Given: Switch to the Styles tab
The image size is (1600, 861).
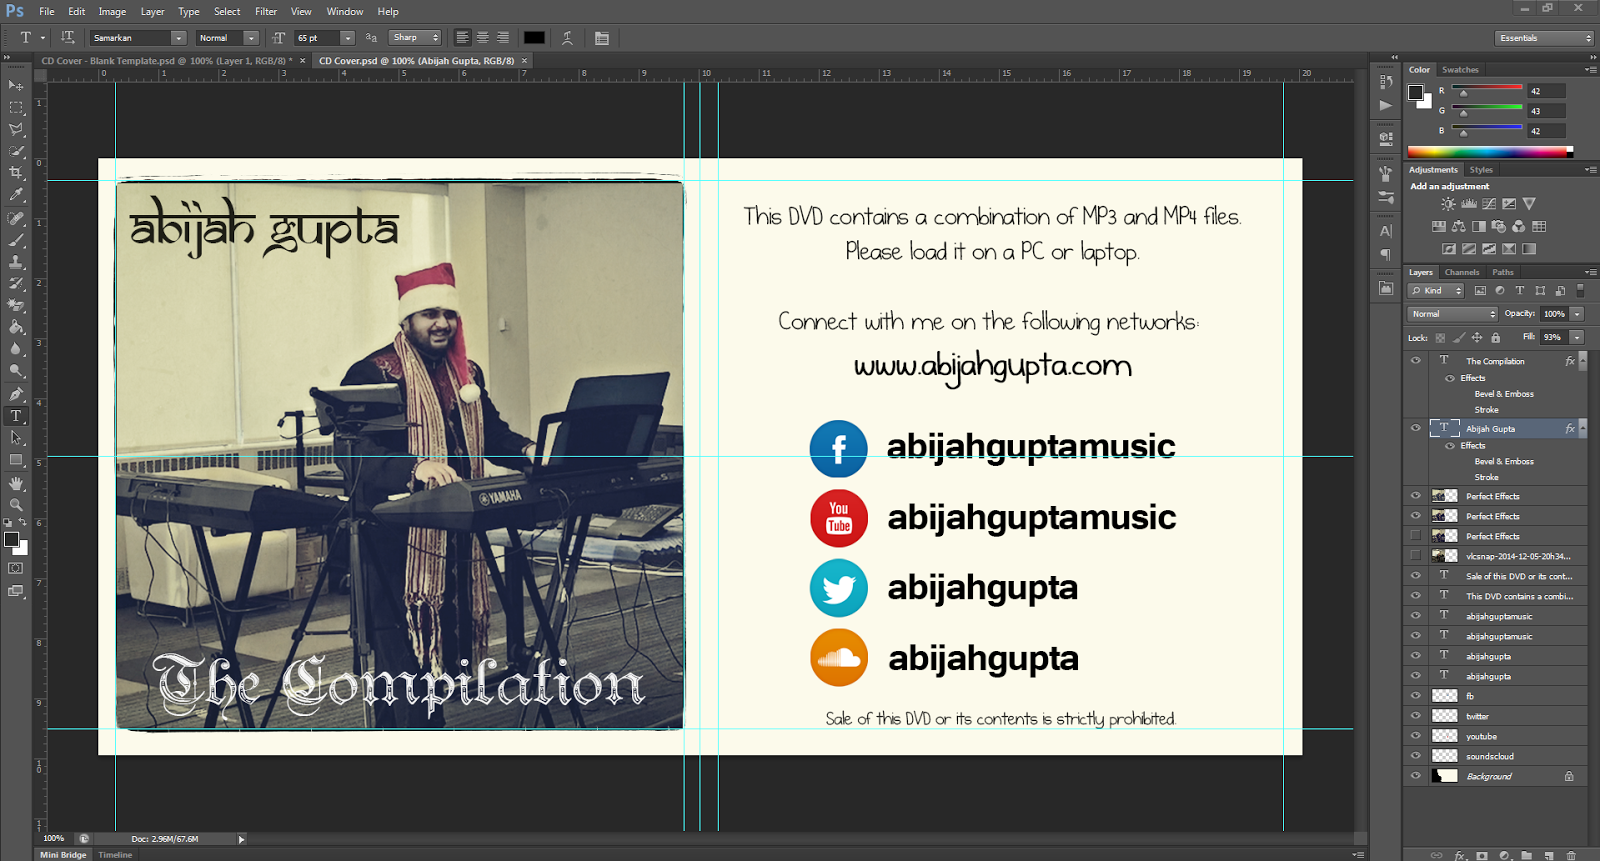Looking at the screenshot, I should [x=1481, y=170].
